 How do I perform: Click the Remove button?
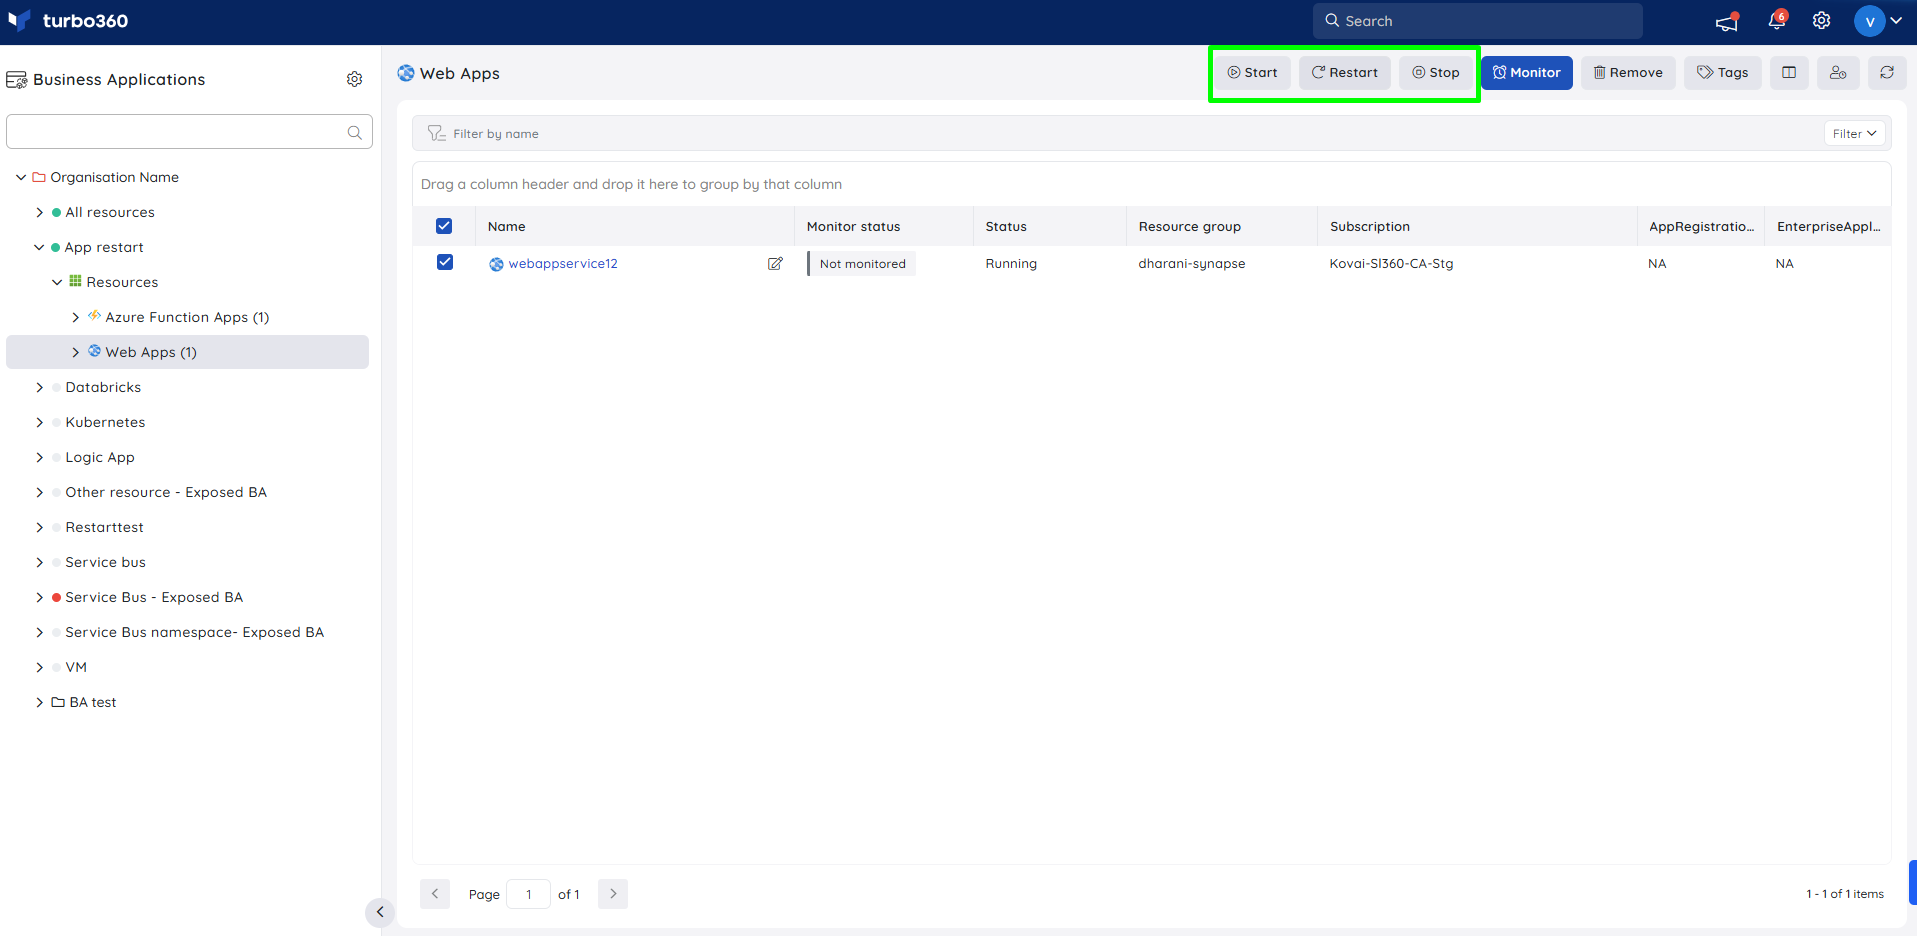[1628, 73]
